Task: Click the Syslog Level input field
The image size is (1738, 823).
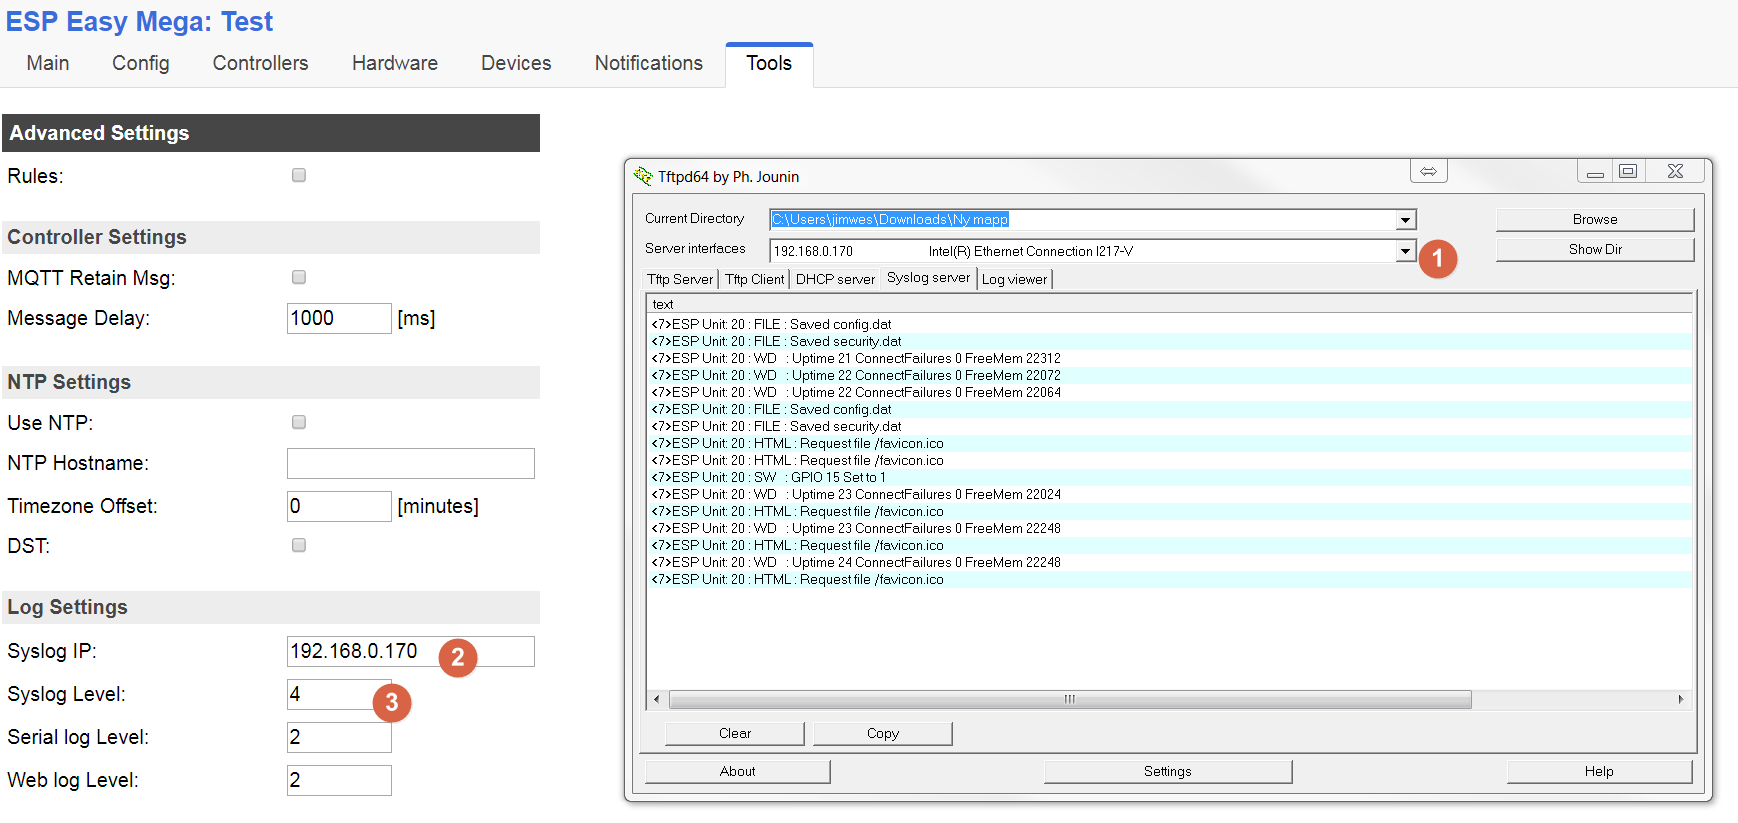Action: point(339,694)
